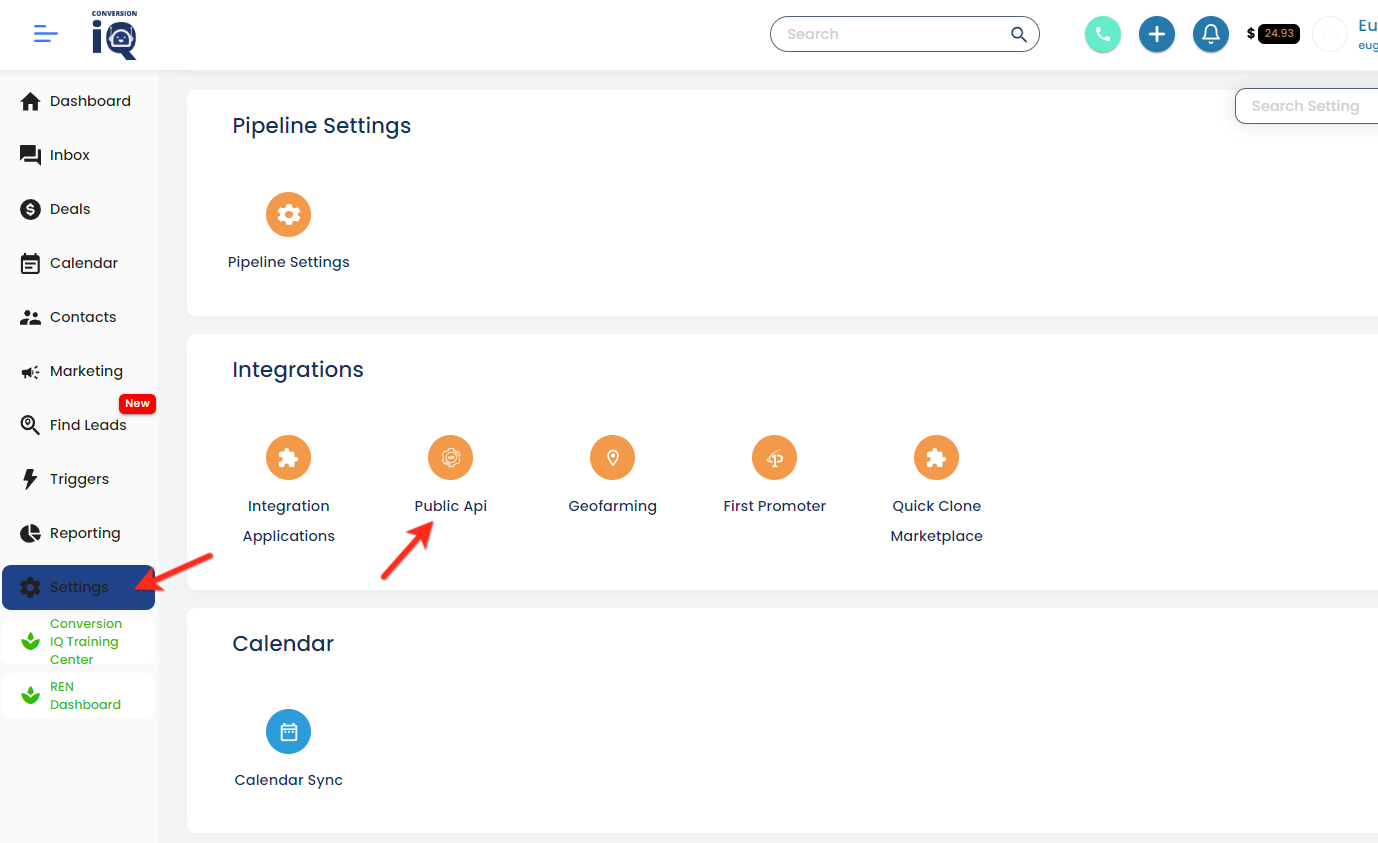Click the plus quick-add icon
This screenshot has height=843, width=1378.
(x=1157, y=35)
